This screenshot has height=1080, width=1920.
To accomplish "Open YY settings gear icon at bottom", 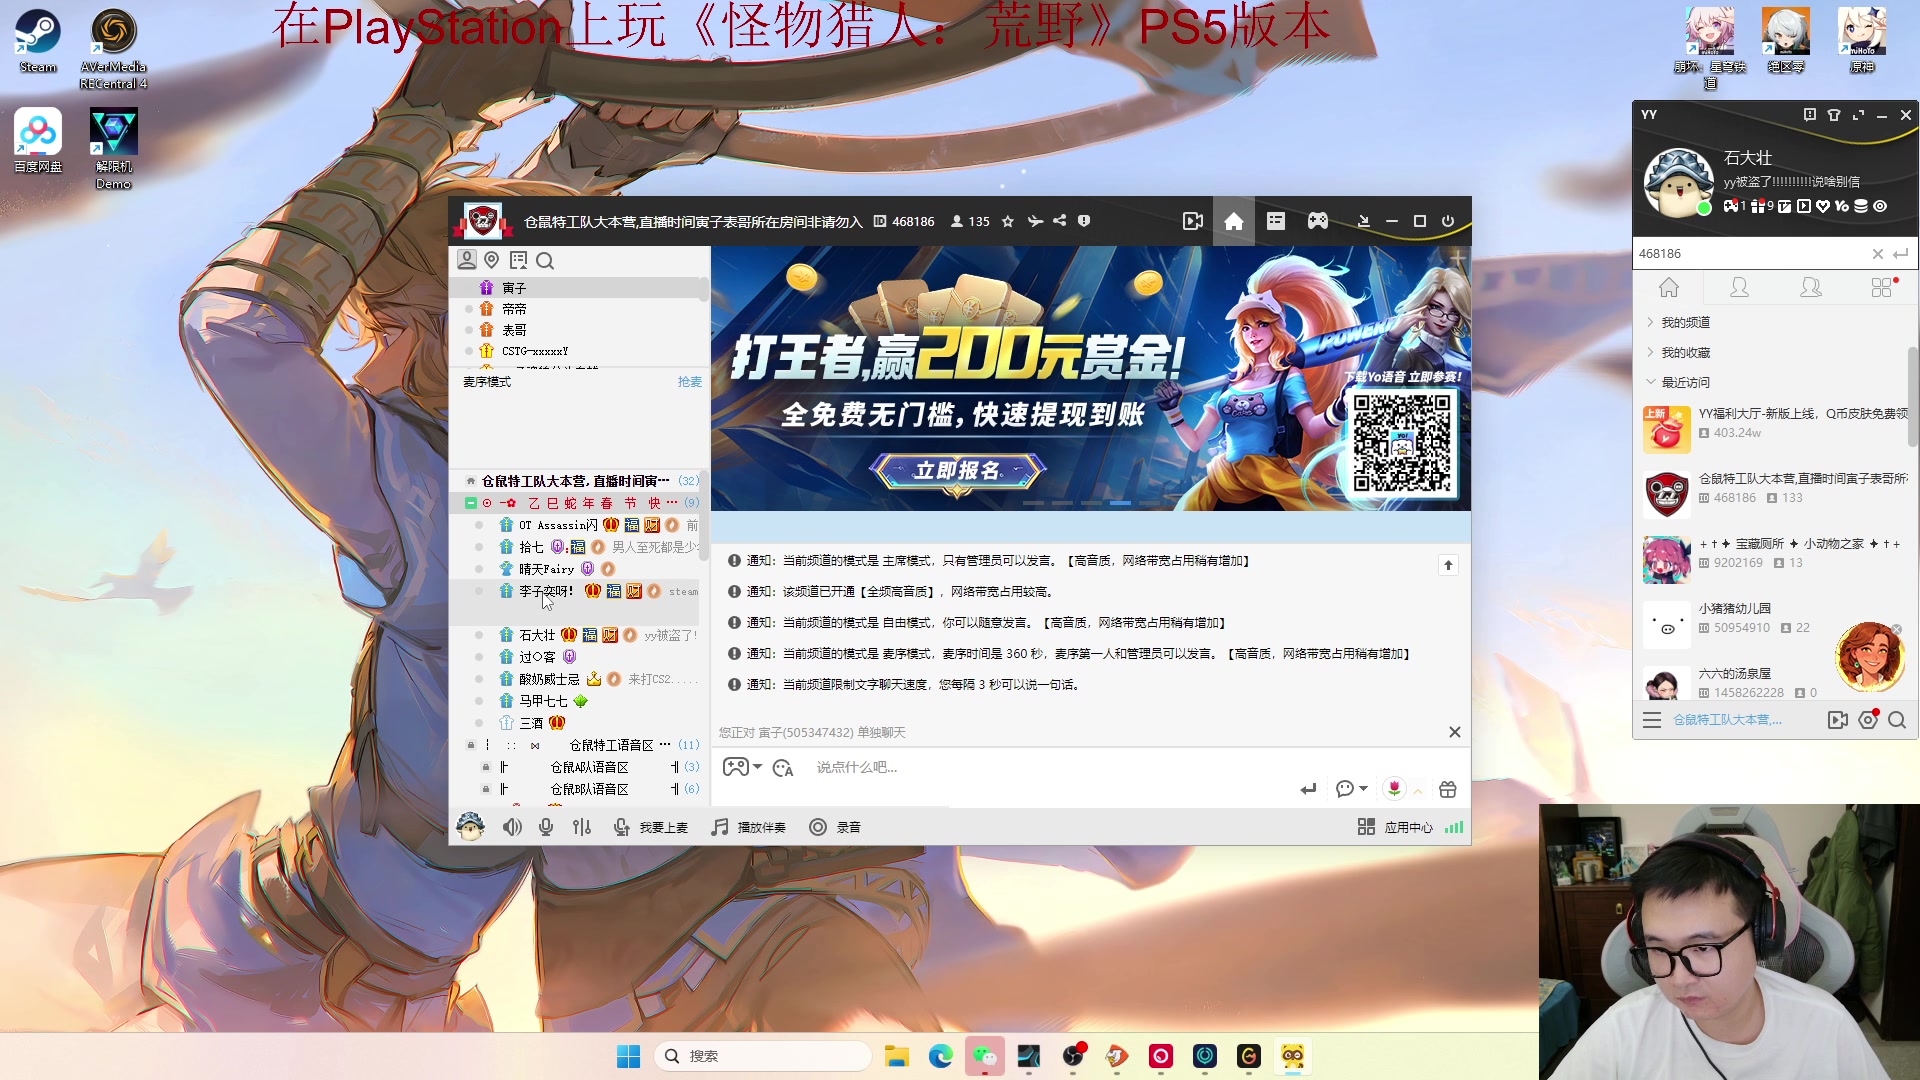I will (x=1868, y=720).
